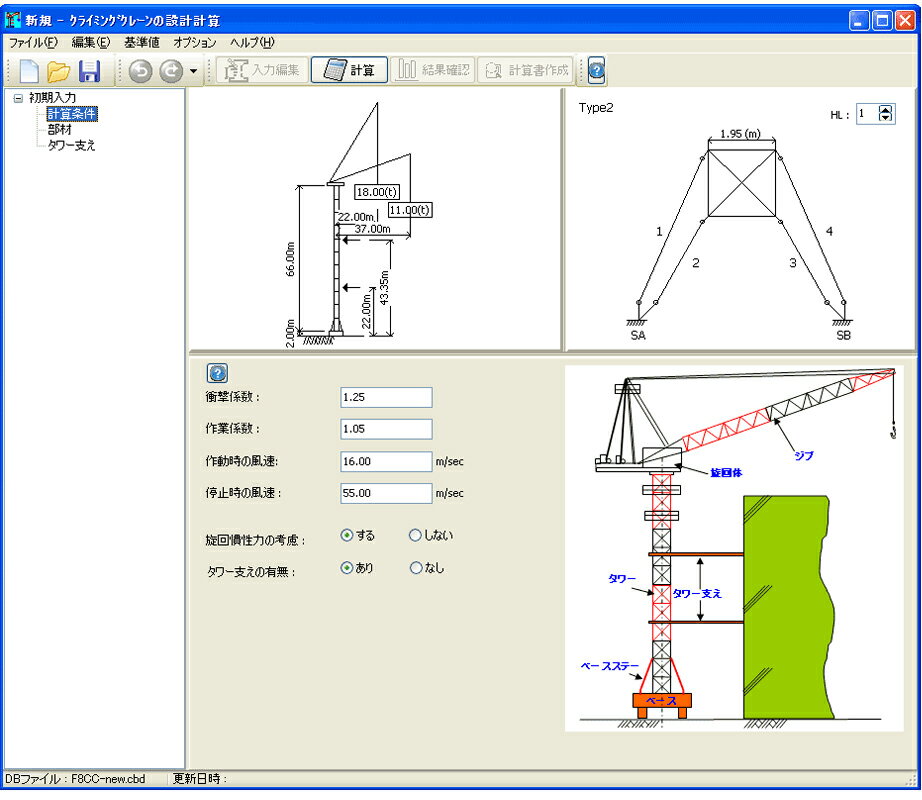Open the ヘルプ(H) menu
The width and height of the screenshot is (922, 800).
coord(252,42)
